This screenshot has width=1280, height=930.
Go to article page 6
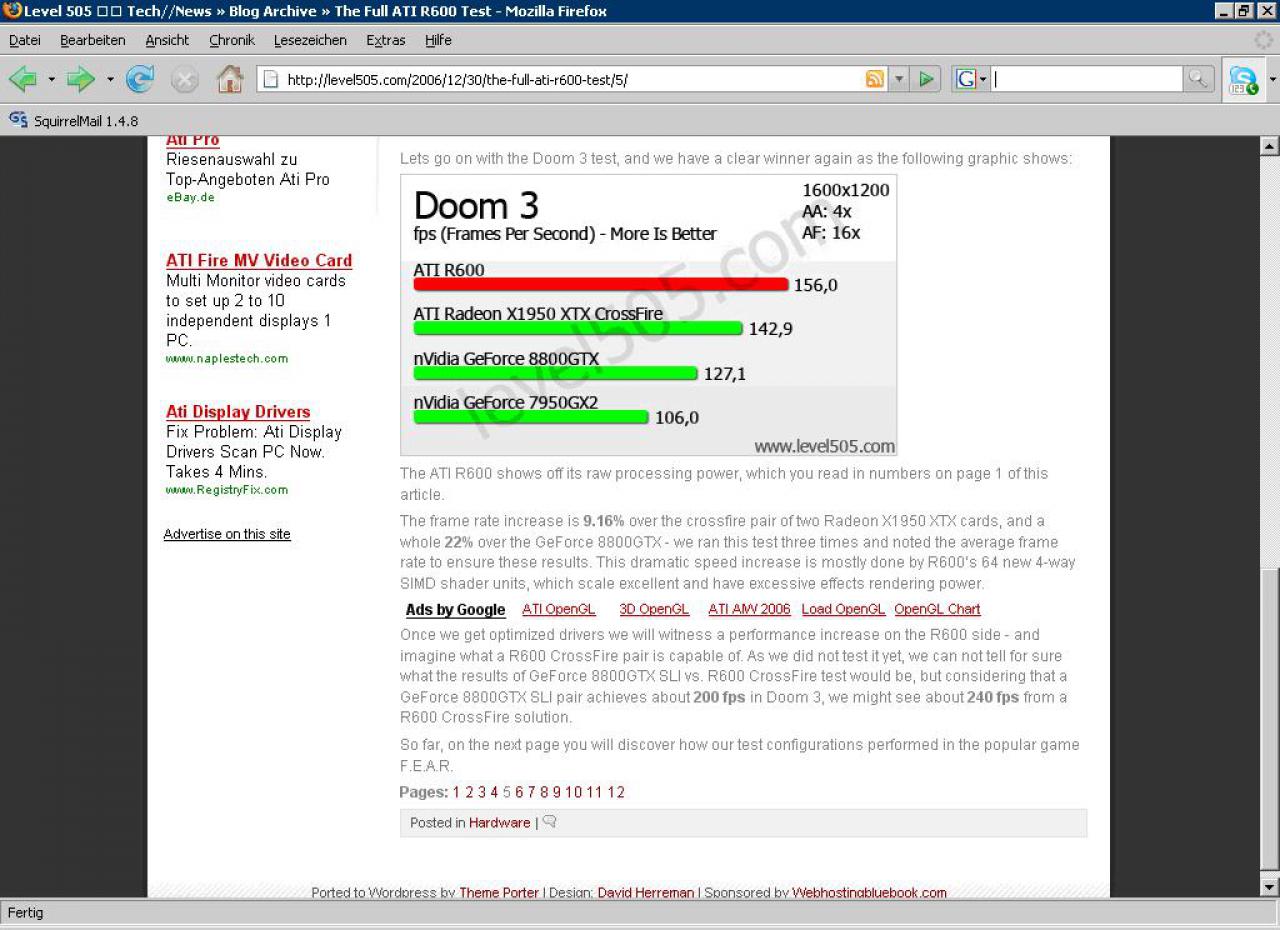pos(519,792)
